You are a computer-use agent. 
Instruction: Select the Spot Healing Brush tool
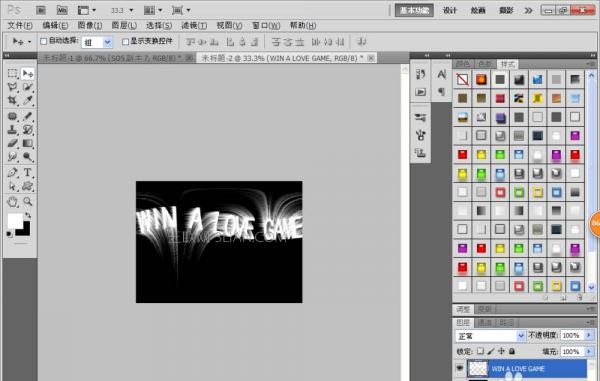click(12, 116)
